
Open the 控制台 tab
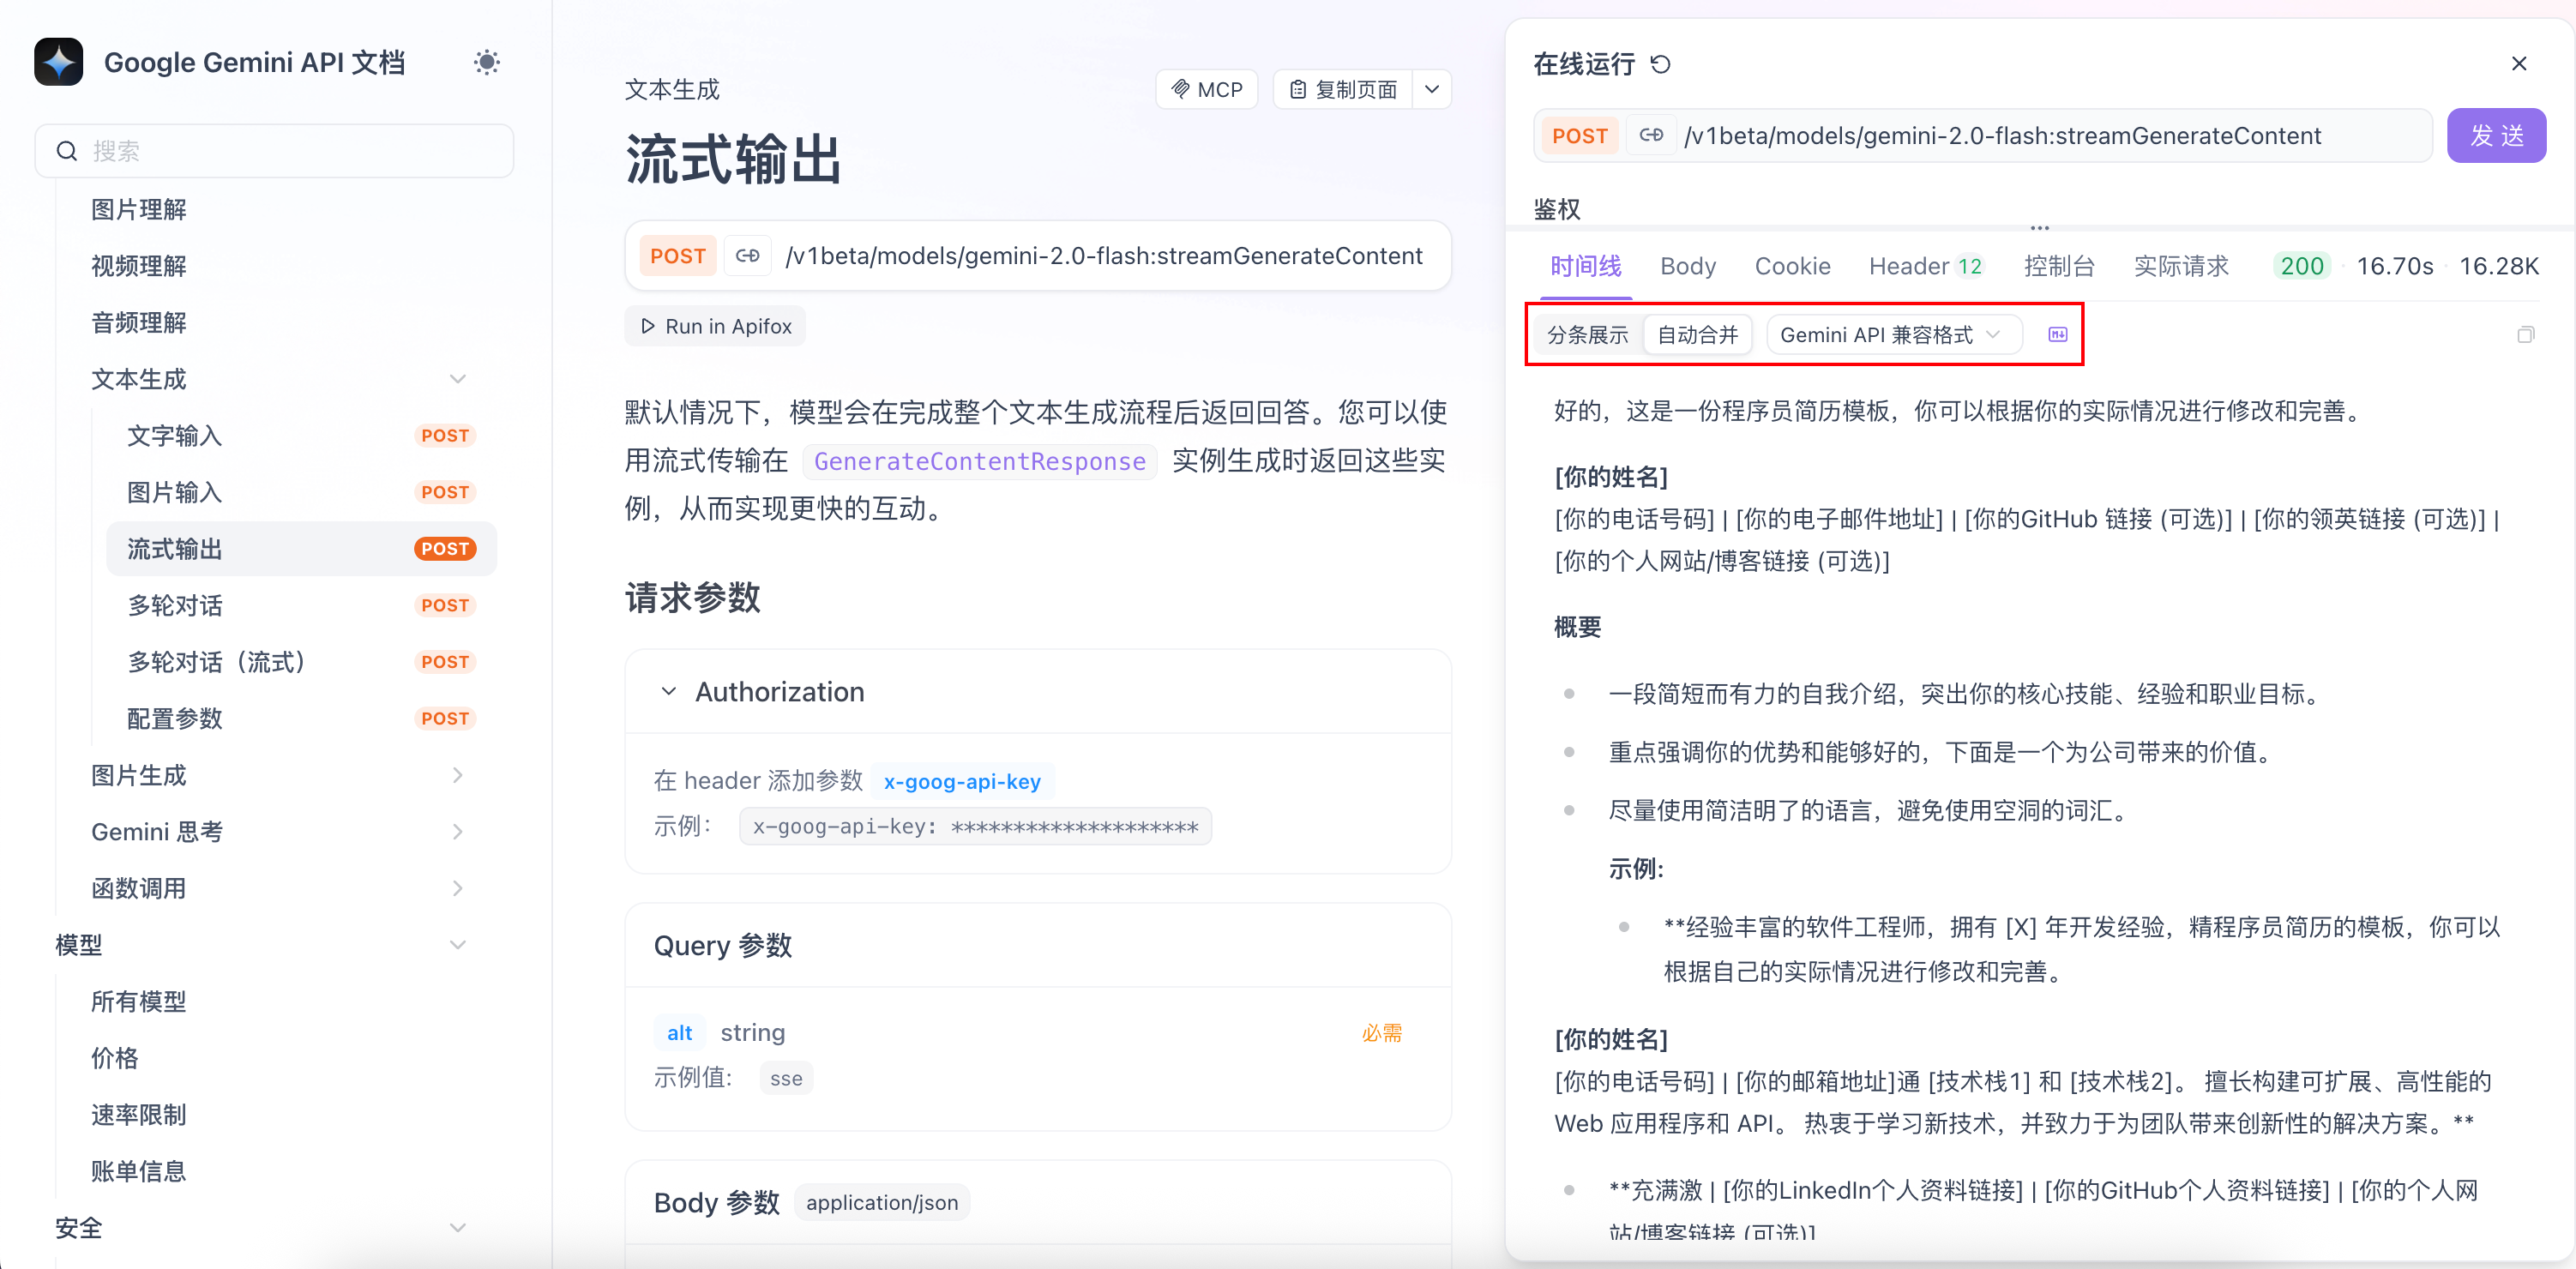pyautogui.click(x=2060, y=266)
